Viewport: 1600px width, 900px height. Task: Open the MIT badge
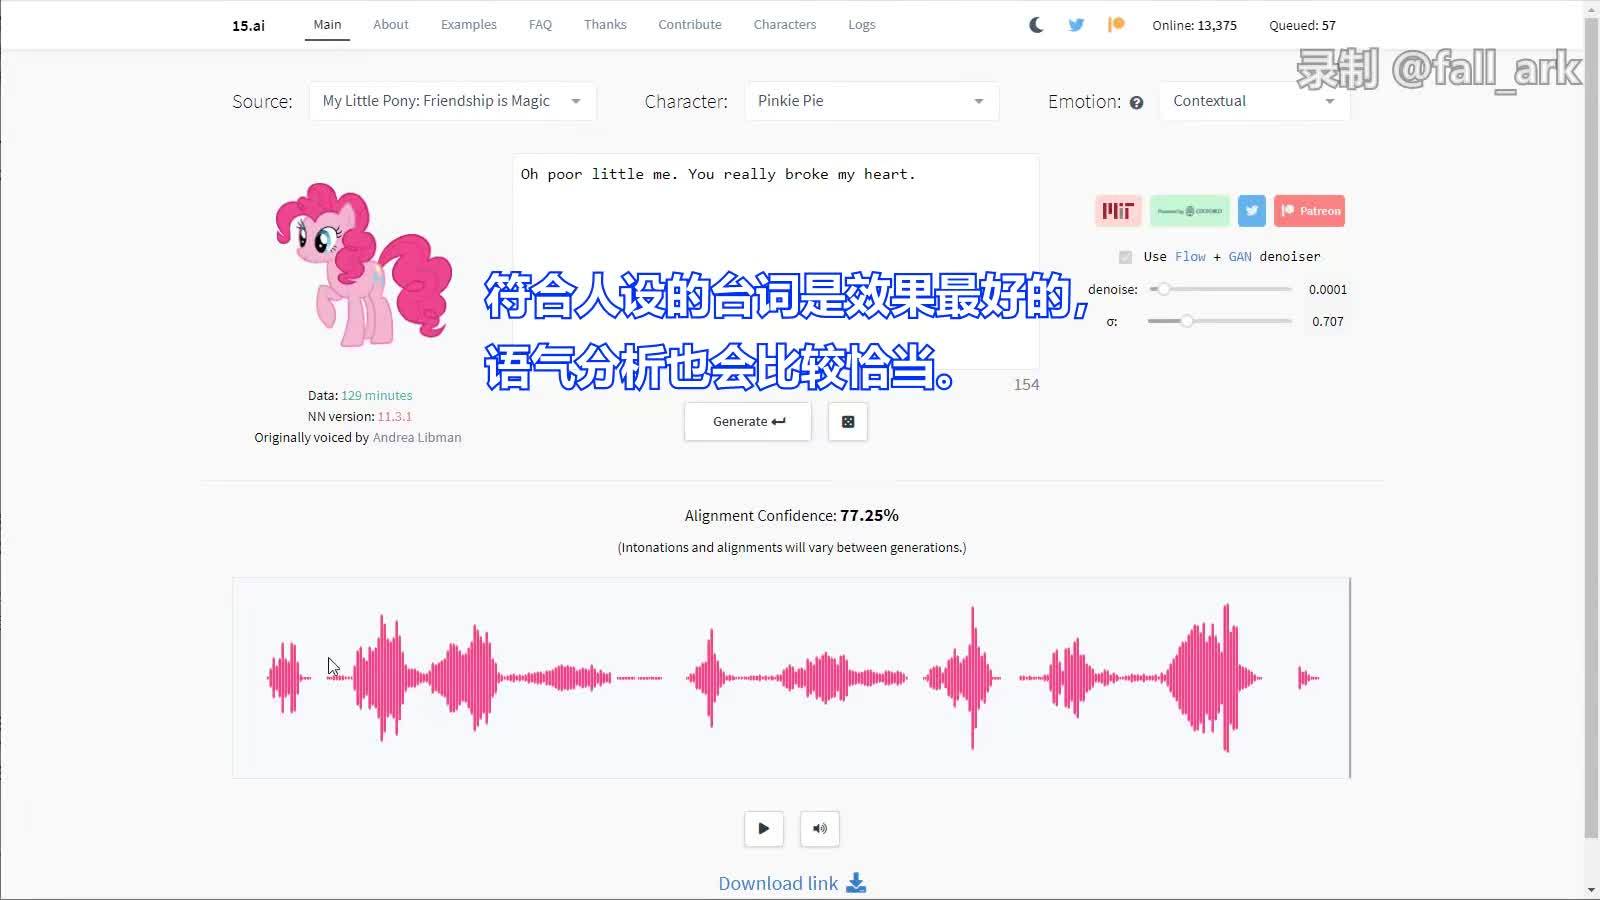point(1118,211)
